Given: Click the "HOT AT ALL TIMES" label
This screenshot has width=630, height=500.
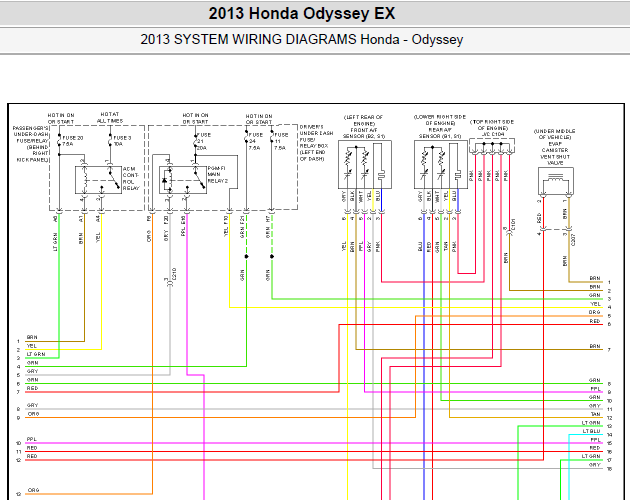Looking at the screenshot, I should coord(110,117).
